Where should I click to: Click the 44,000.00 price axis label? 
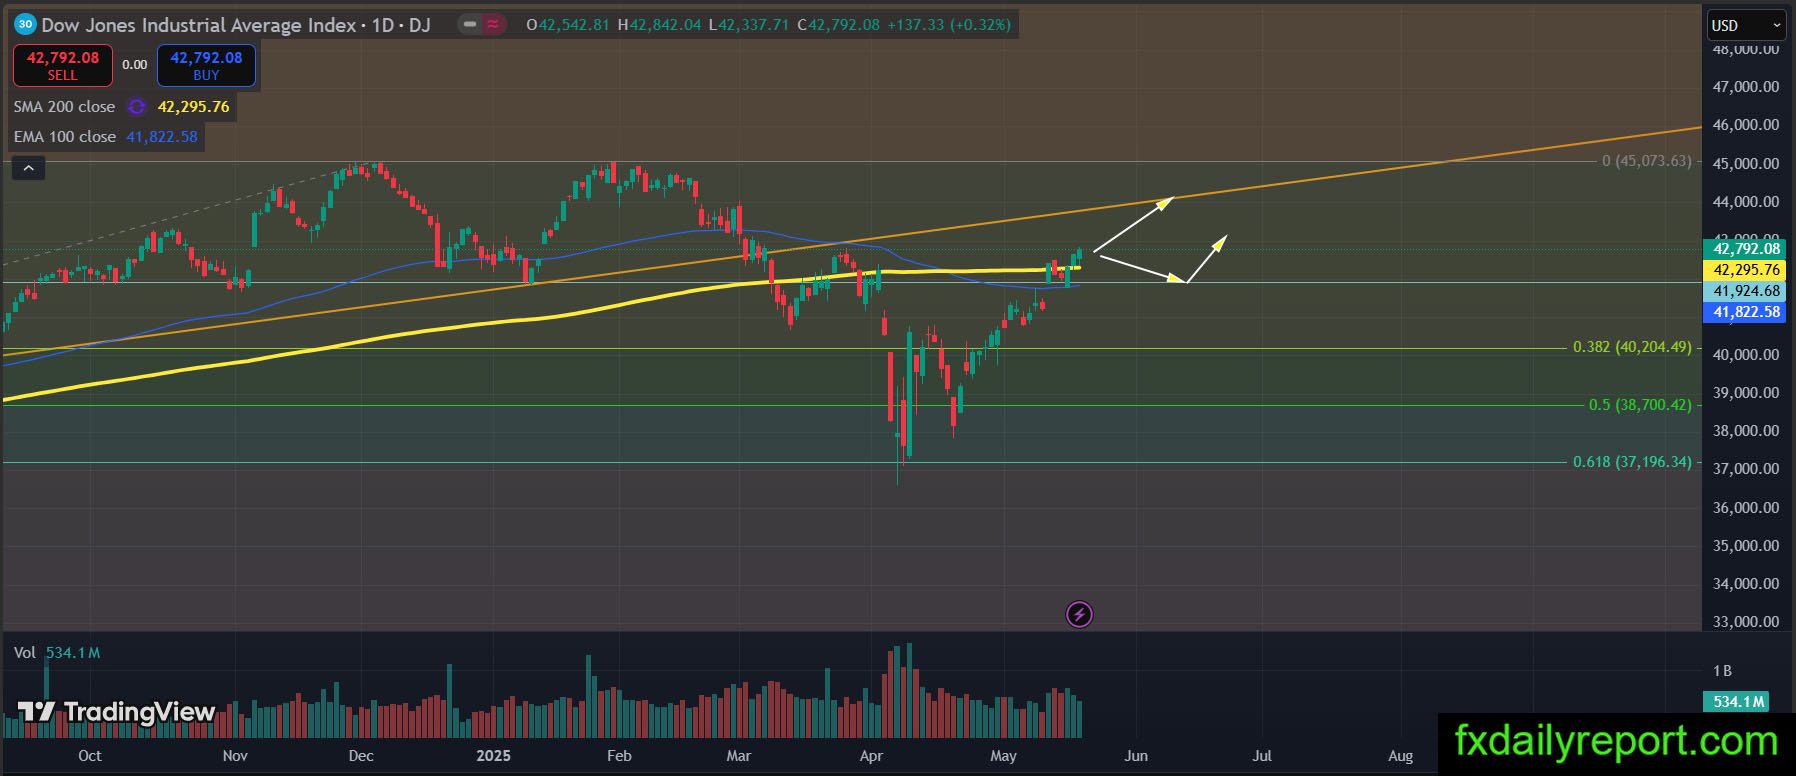click(1746, 202)
